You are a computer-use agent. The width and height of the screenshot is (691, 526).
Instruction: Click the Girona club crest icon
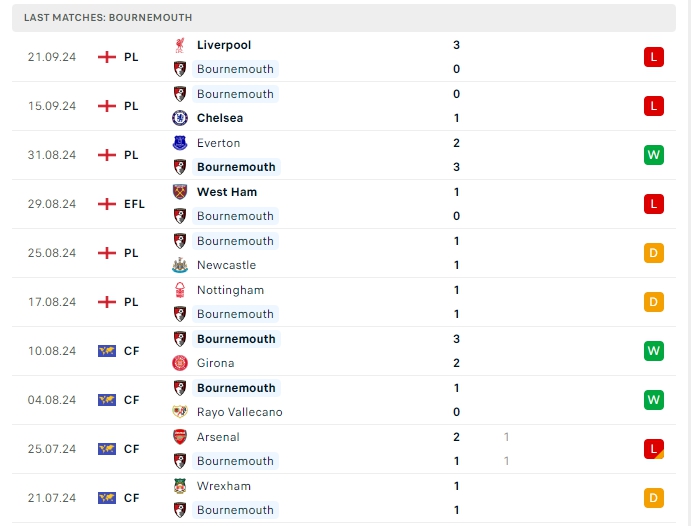pyautogui.click(x=180, y=363)
